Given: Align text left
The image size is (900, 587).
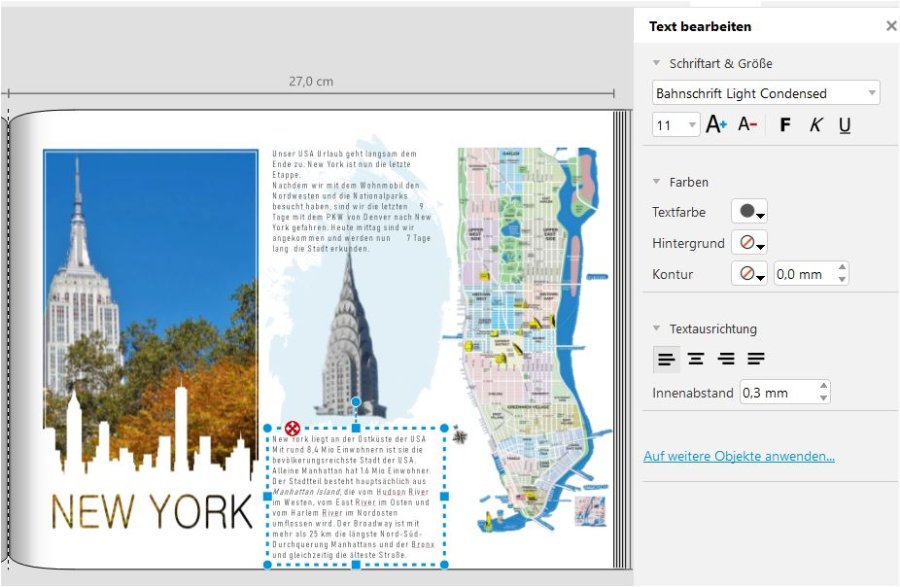Looking at the screenshot, I should 666,359.
